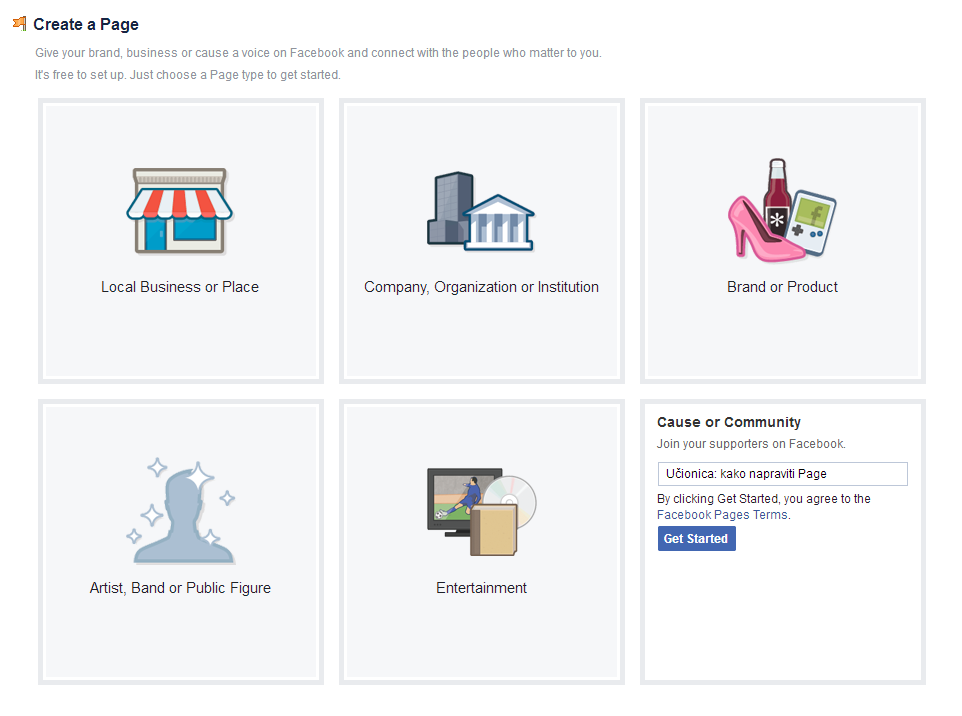Pick Company, Organization or Institution label

click(481, 287)
